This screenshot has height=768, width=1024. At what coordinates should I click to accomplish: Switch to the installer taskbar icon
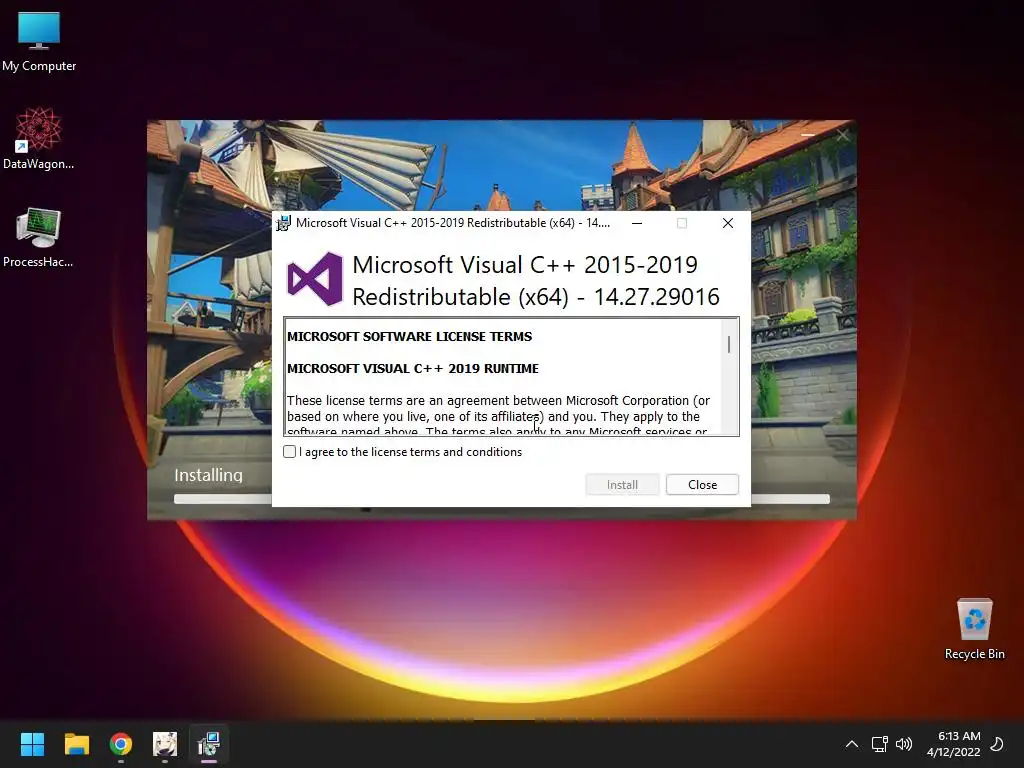pos(209,744)
